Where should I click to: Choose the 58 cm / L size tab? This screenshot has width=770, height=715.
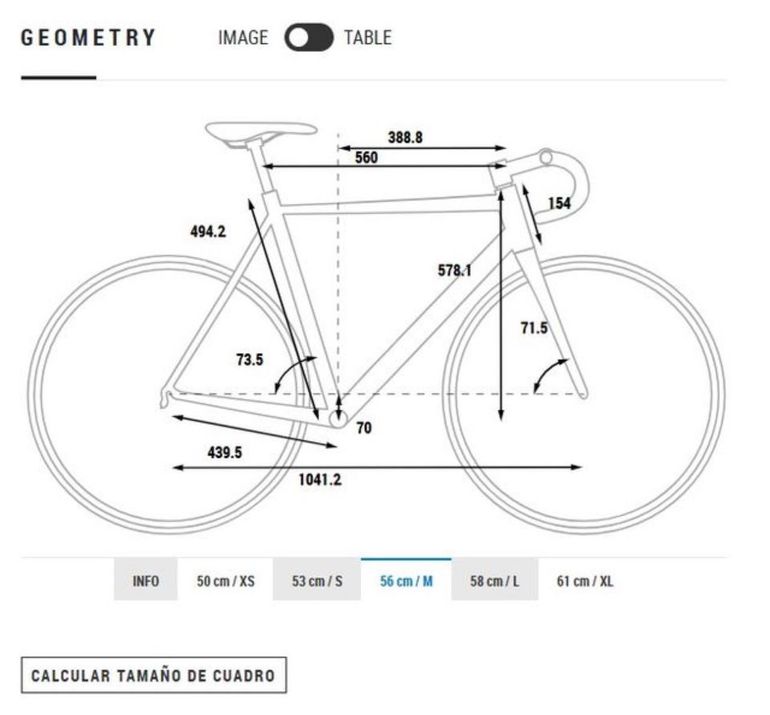tap(496, 581)
